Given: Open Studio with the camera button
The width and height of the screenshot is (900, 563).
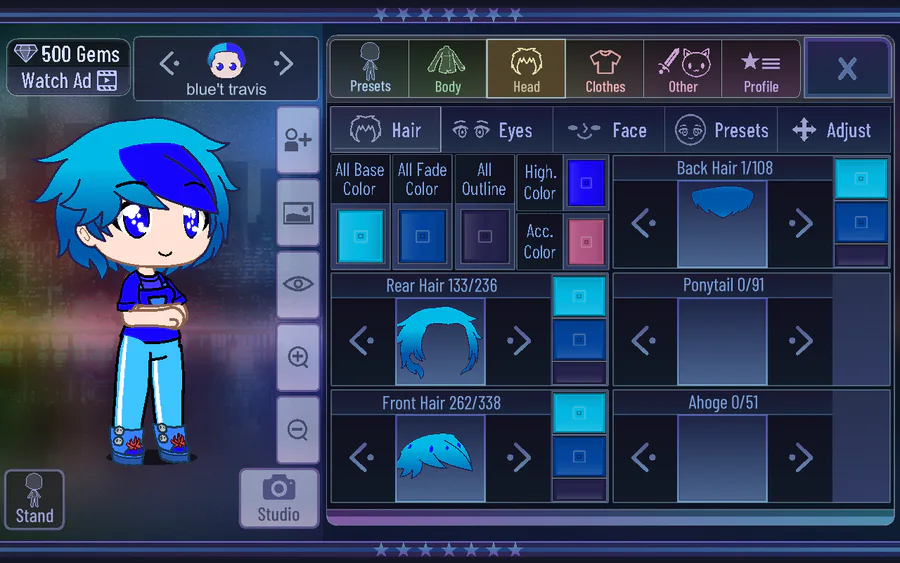Looking at the screenshot, I should point(279,498).
